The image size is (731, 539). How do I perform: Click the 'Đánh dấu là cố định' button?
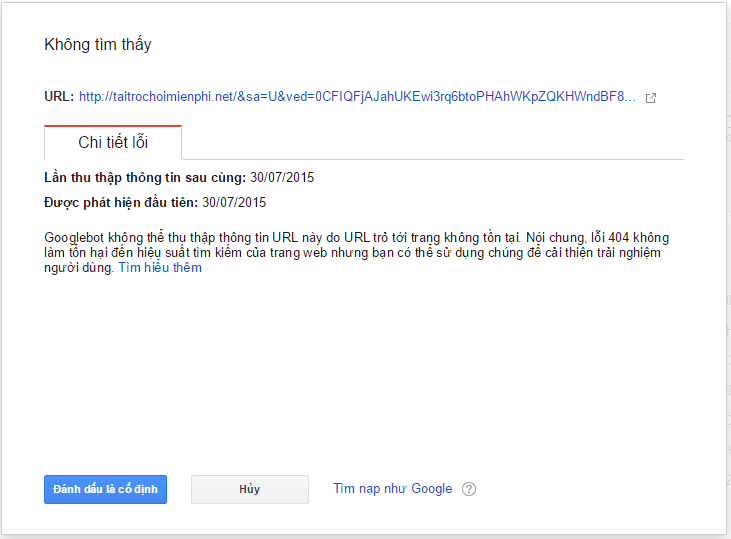coord(105,489)
